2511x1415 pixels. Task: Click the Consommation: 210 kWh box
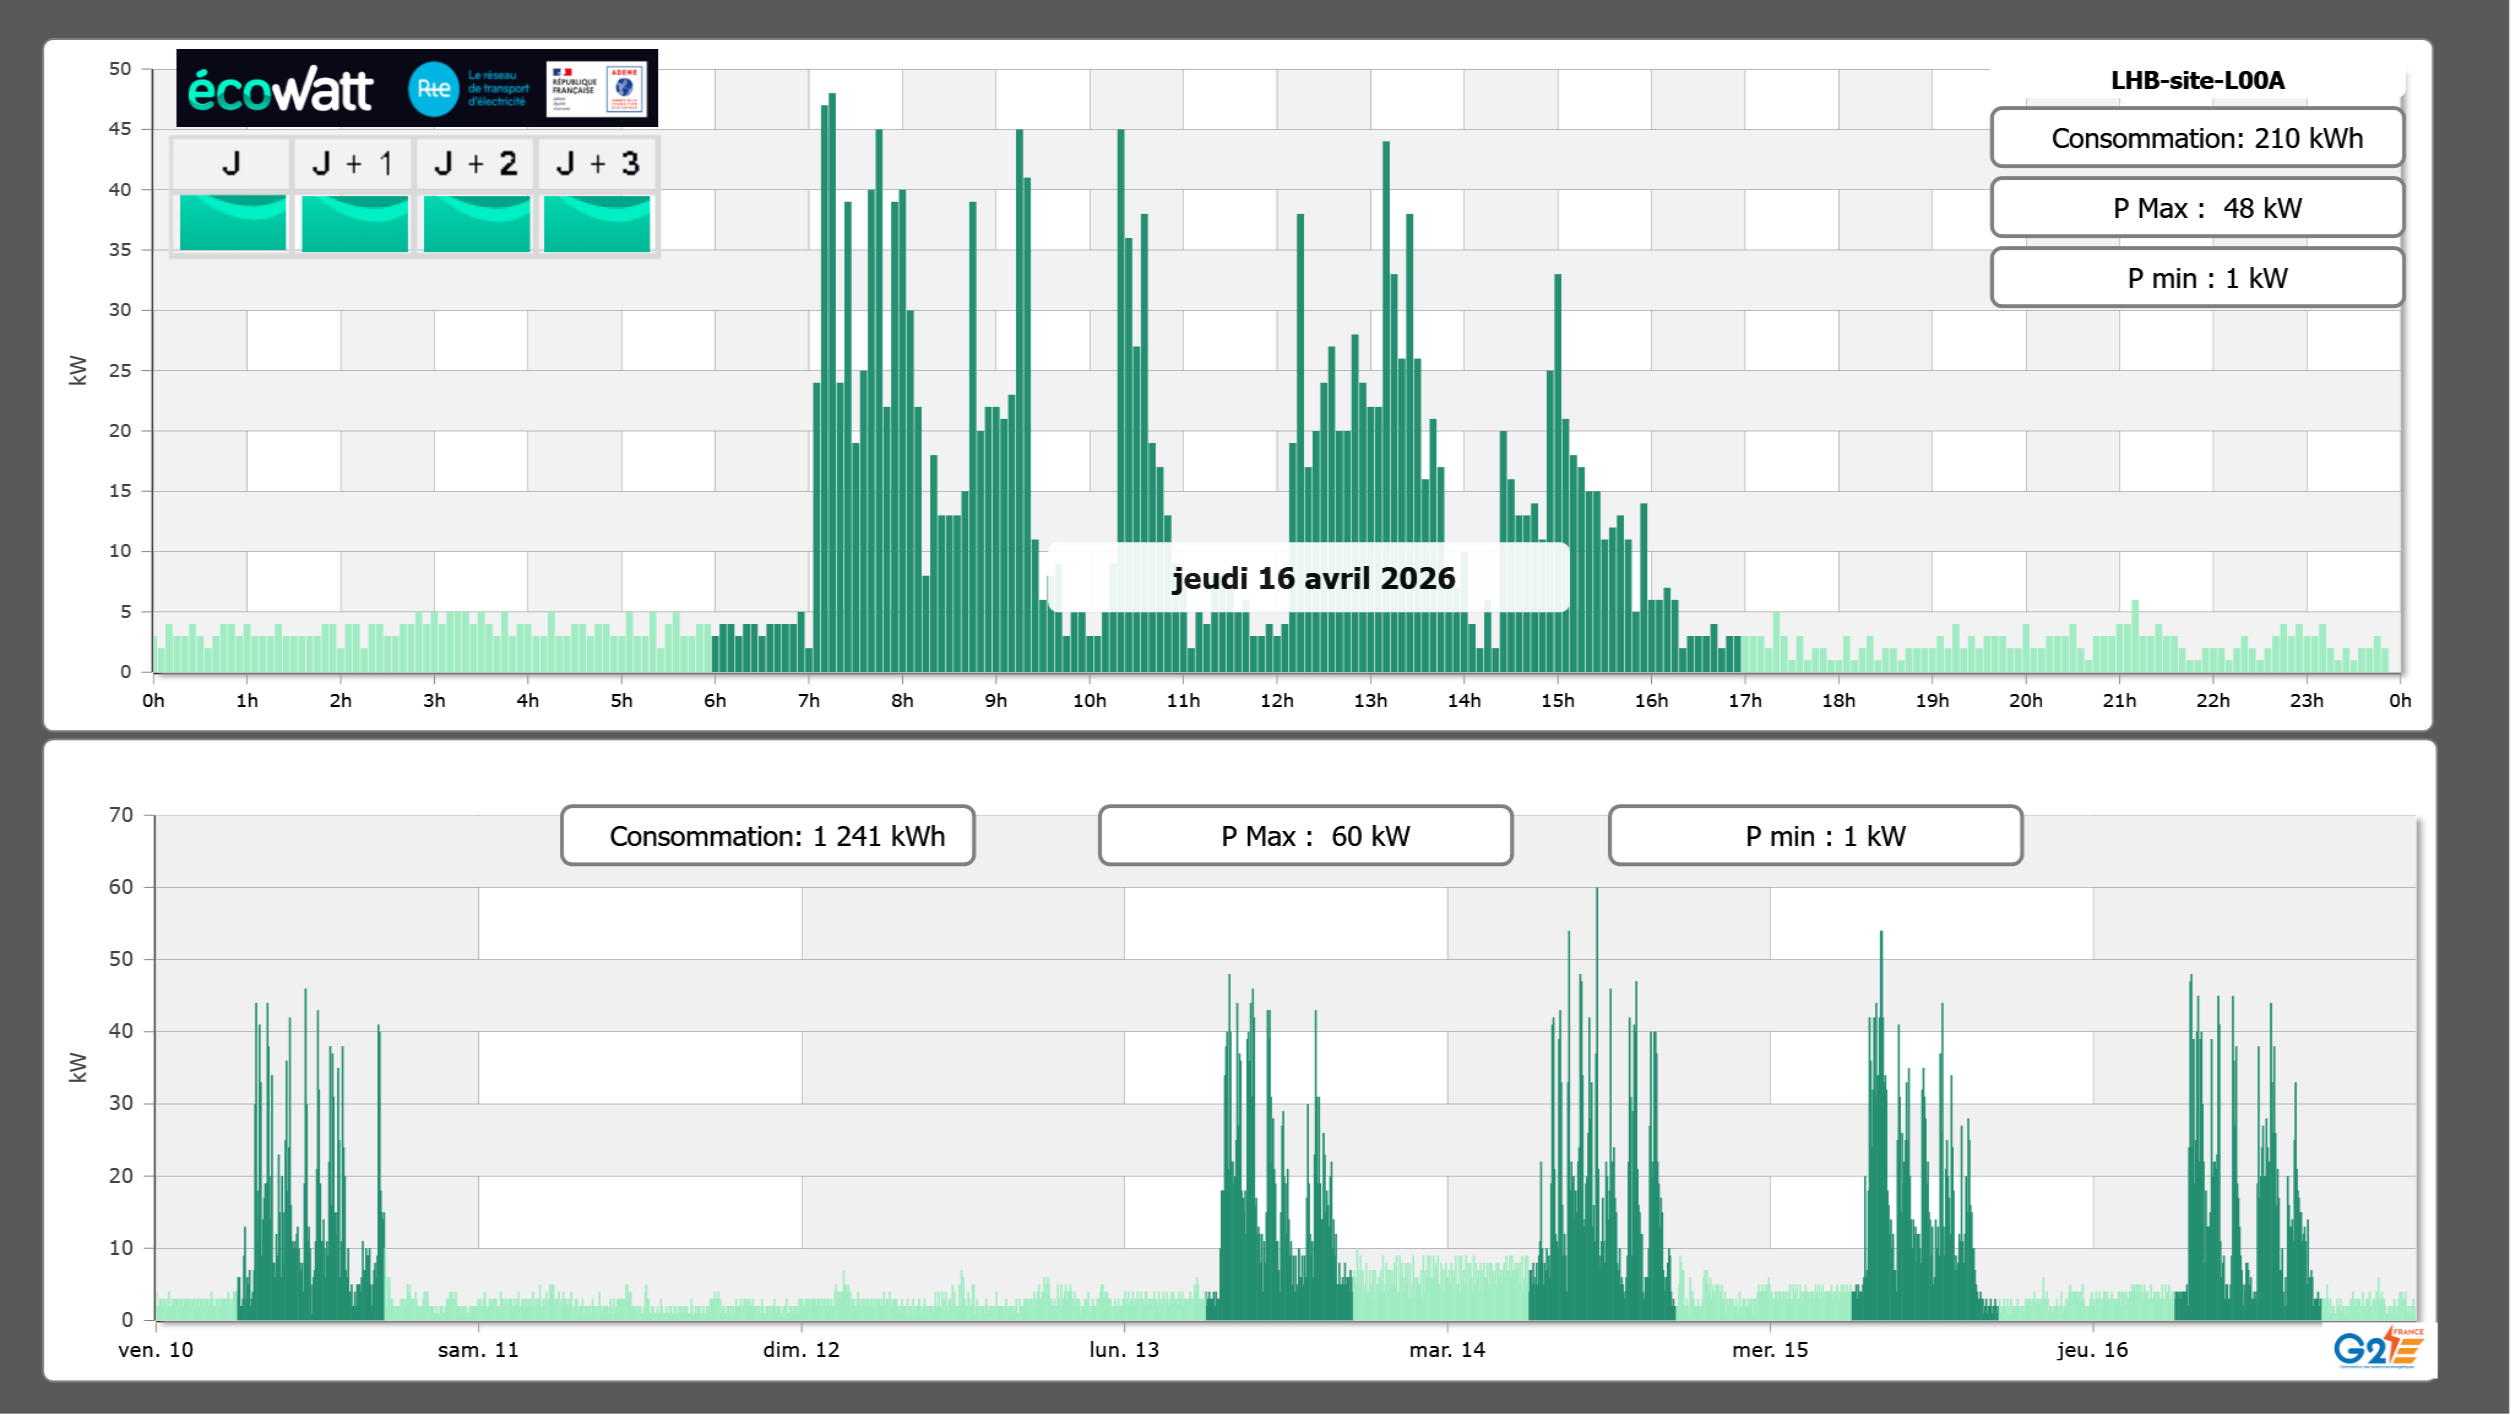(x=2196, y=138)
